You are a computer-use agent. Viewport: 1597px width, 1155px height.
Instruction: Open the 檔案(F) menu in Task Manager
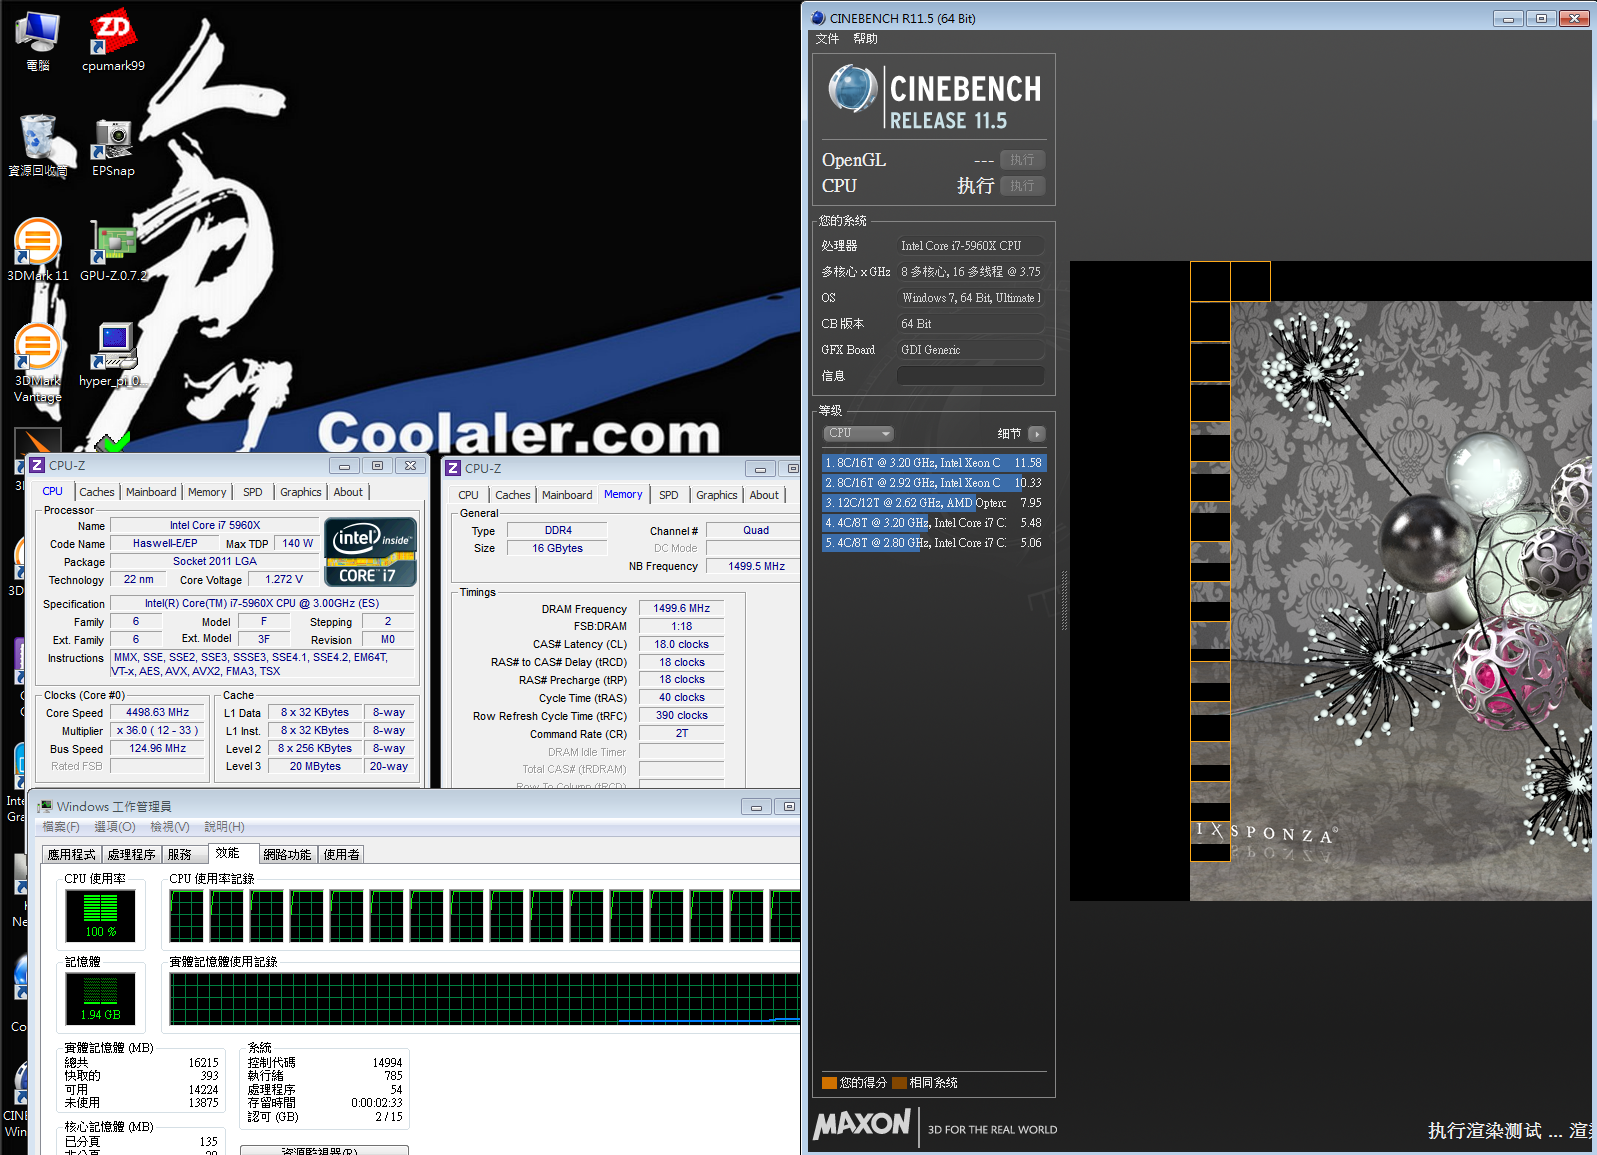click(61, 827)
